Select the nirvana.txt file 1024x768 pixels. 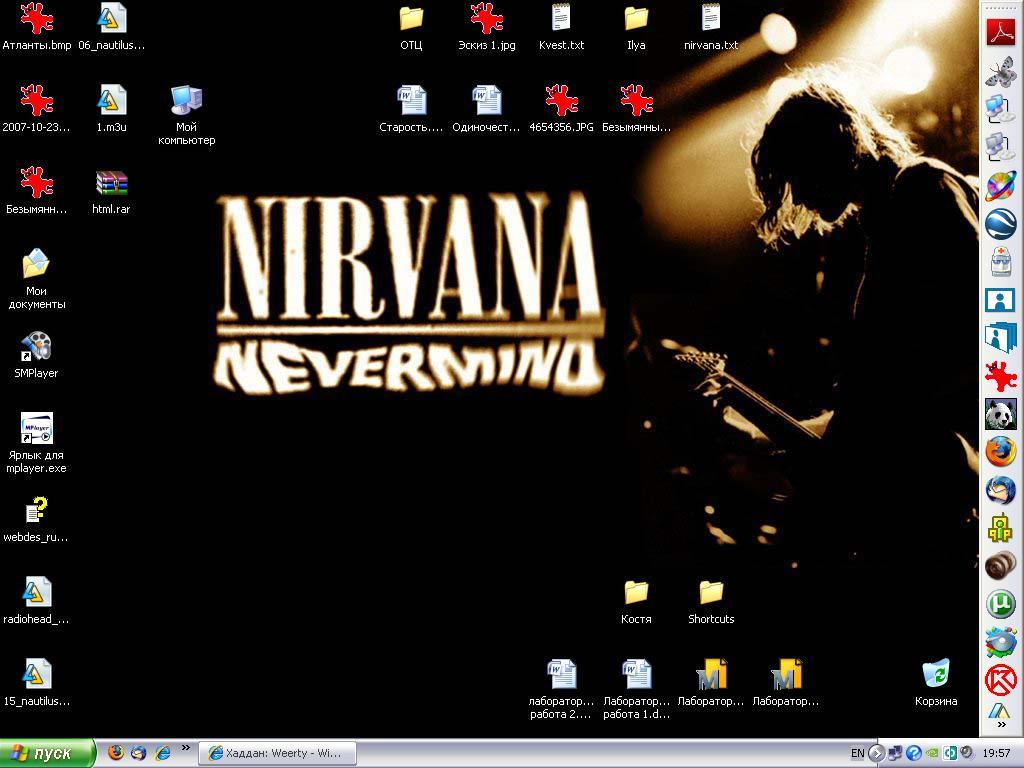point(711,27)
